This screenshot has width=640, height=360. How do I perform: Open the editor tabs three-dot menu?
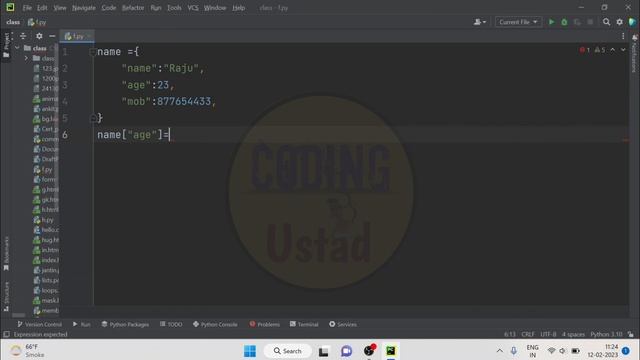pyautogui.click(x=623, y=36)
